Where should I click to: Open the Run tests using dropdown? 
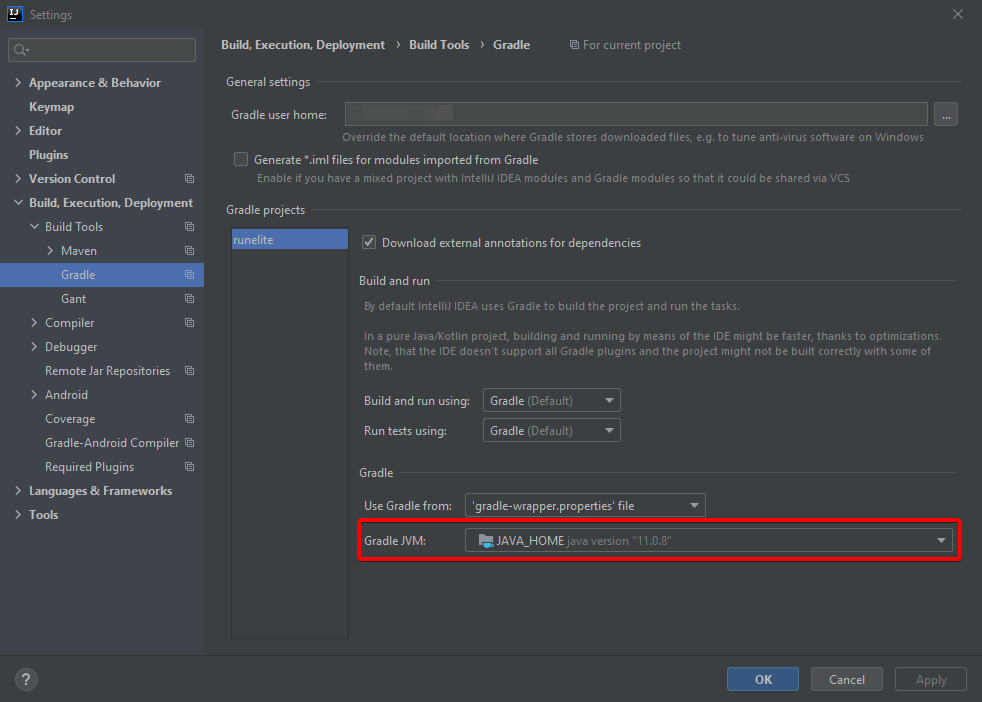(x=551, y=431)
